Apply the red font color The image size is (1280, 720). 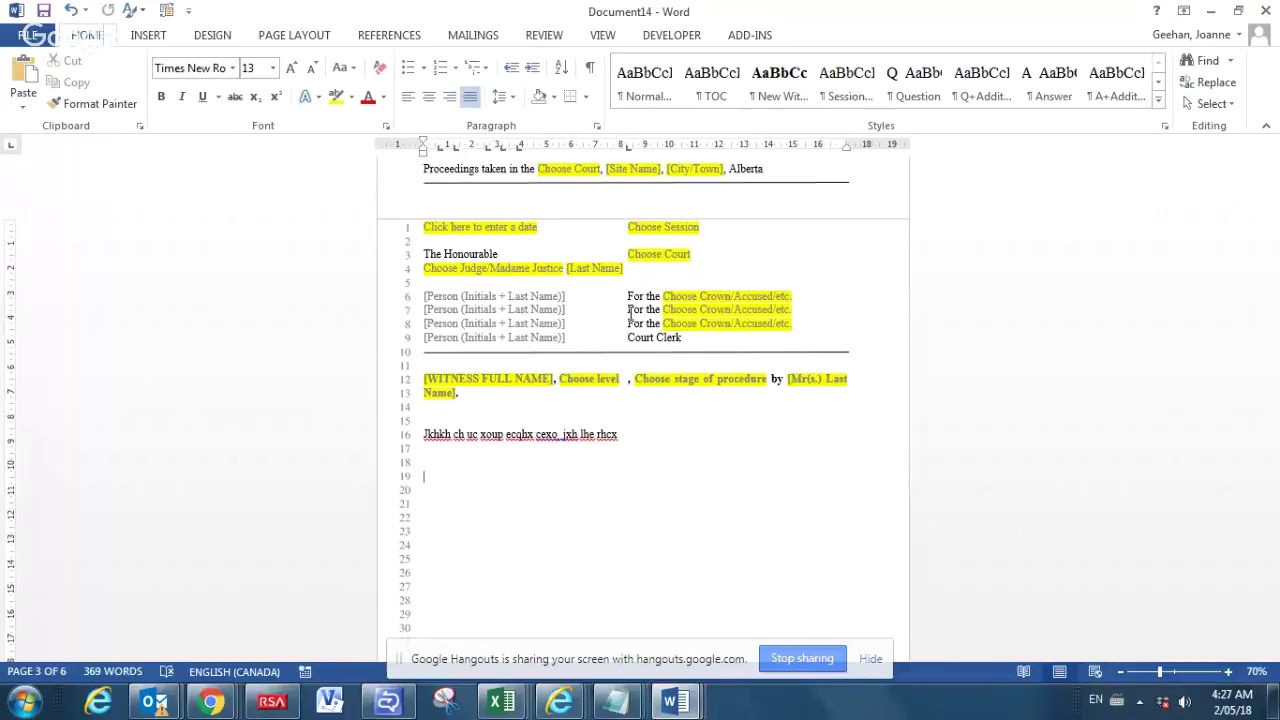point(368,97)
